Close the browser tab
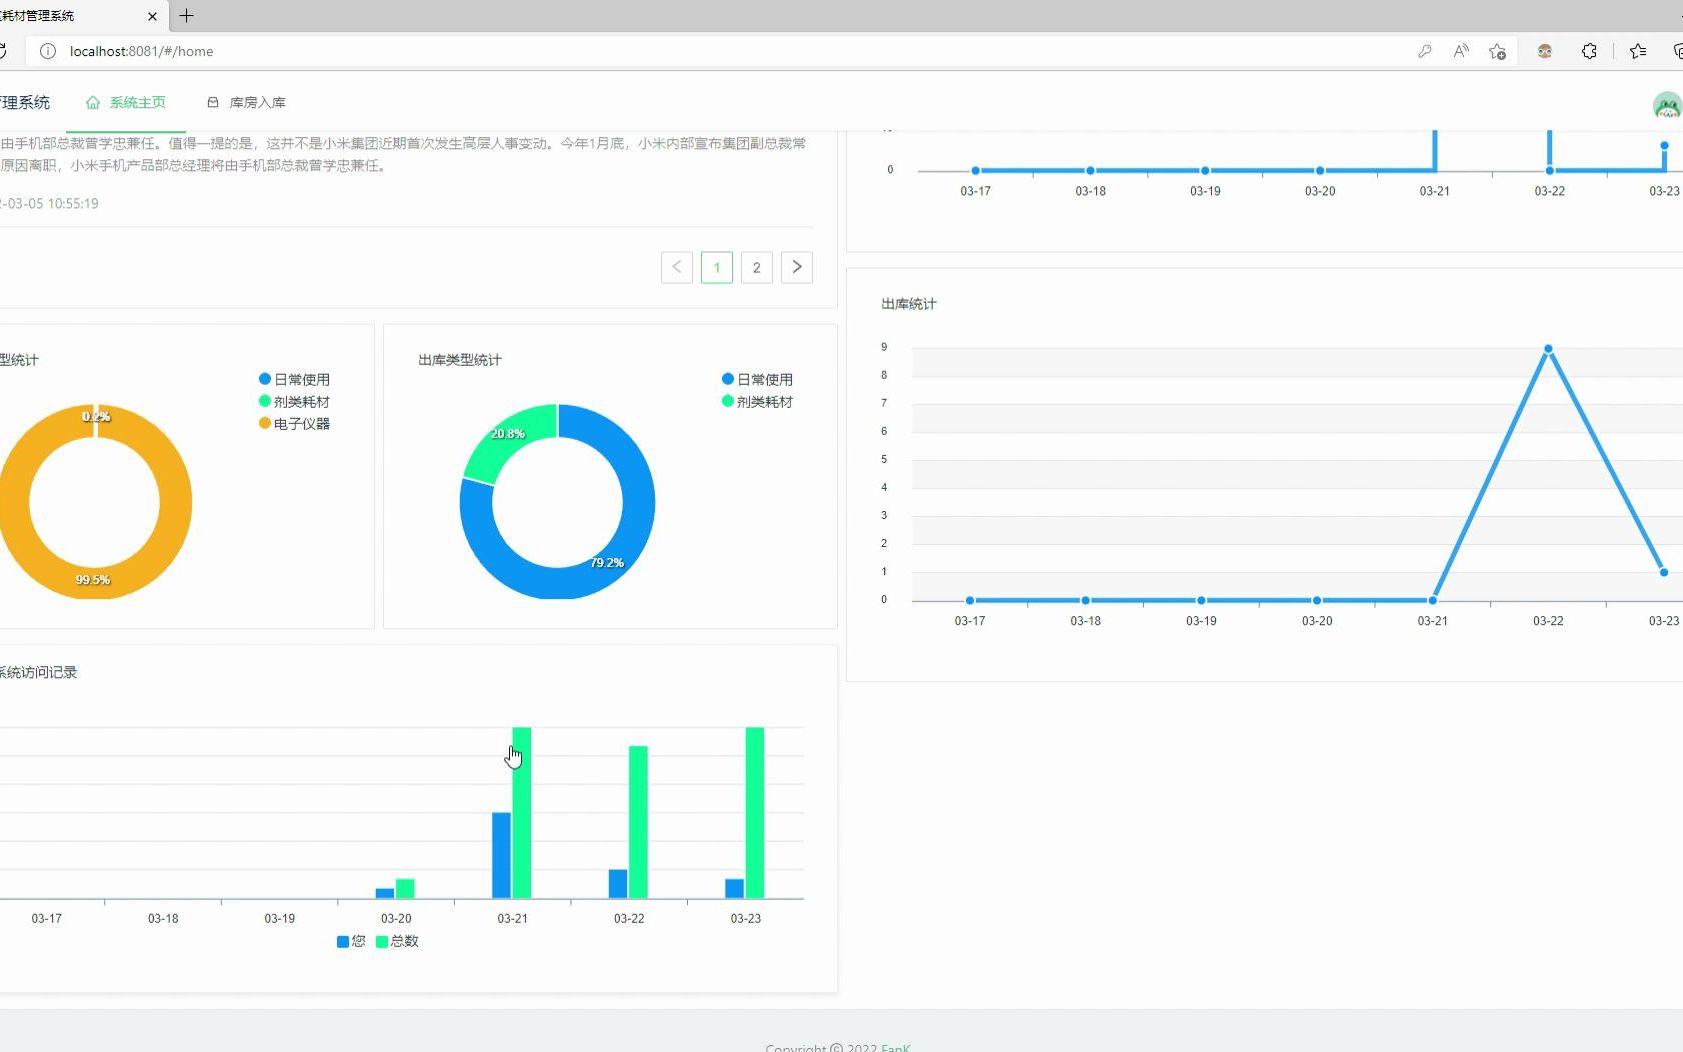The width and height of the screenshot is (1683, 1052). point(152,16)
